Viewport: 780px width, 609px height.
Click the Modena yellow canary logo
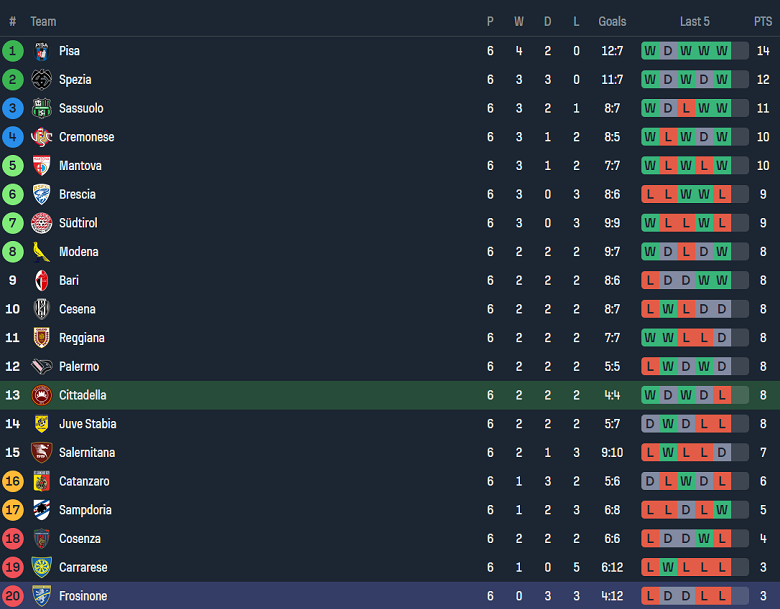[x=42, y=252]
